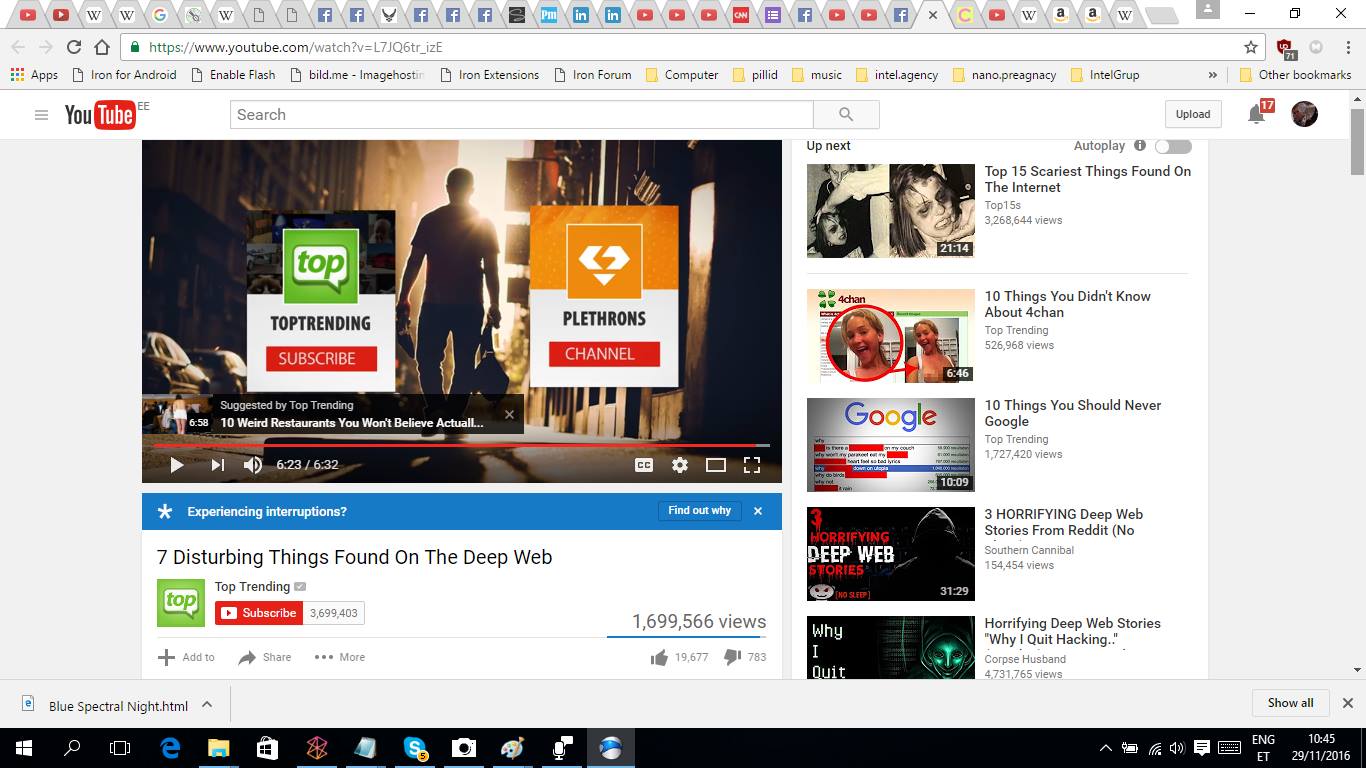
Task: Go to YouTube home logo
Action: click(100, 115)
